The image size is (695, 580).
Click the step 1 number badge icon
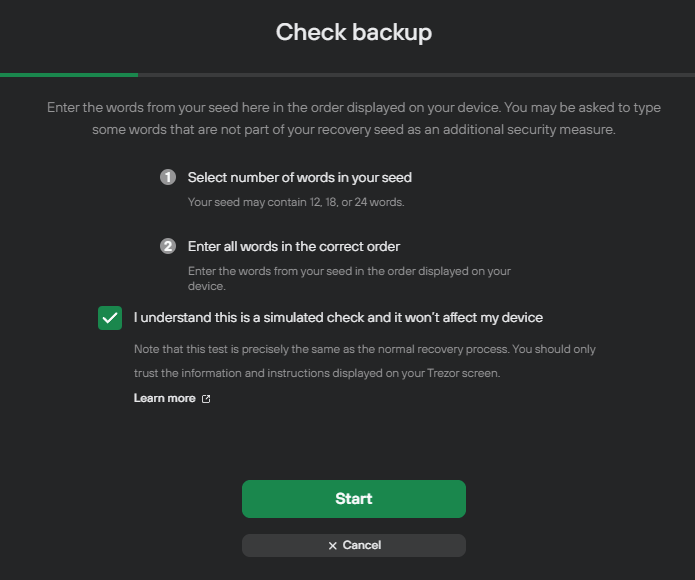pos(168,177)
